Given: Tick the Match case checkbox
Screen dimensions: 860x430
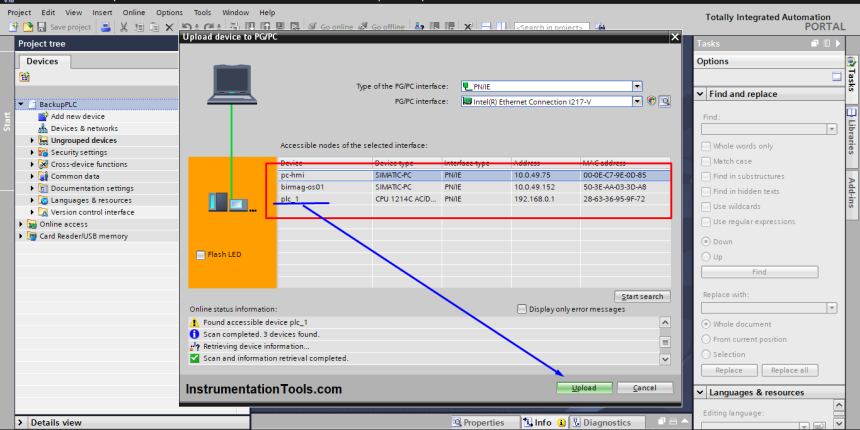Looking at the screenshot, I should click(706, 161).
